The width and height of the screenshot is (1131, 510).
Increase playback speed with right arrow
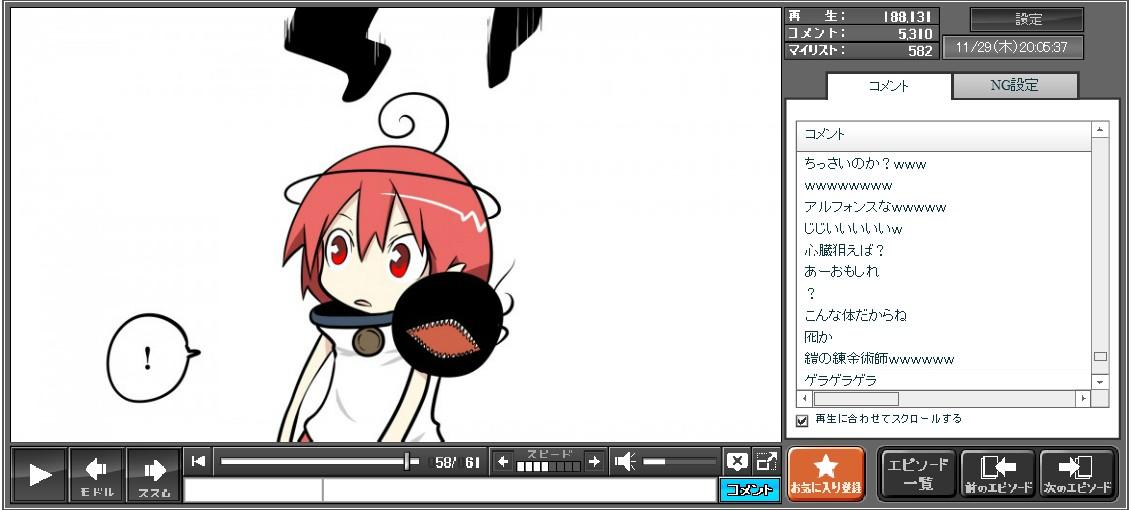[x=594, y=461]
